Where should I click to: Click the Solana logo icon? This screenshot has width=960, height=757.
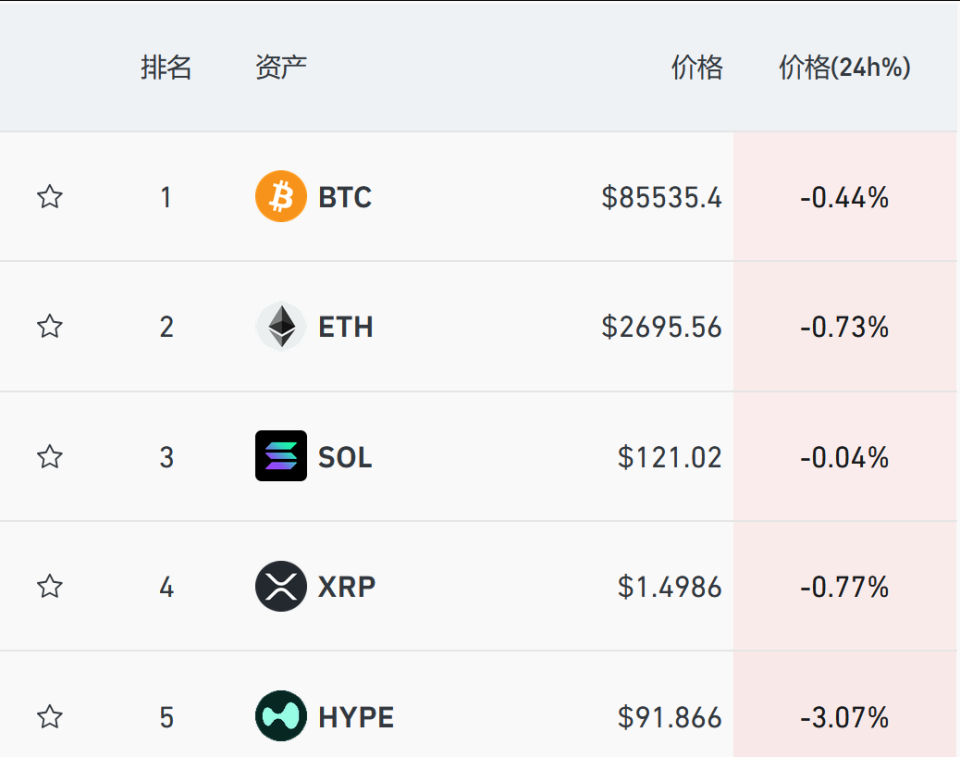(x=281, y=456)
